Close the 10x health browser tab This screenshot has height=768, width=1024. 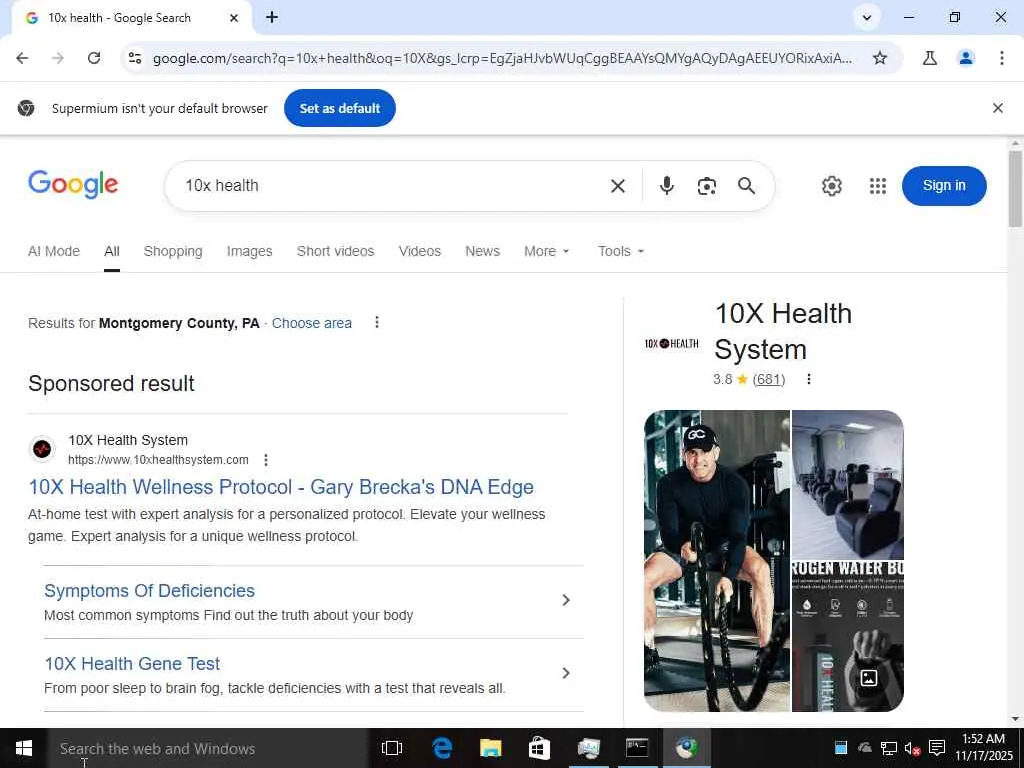tap(234, 18)
